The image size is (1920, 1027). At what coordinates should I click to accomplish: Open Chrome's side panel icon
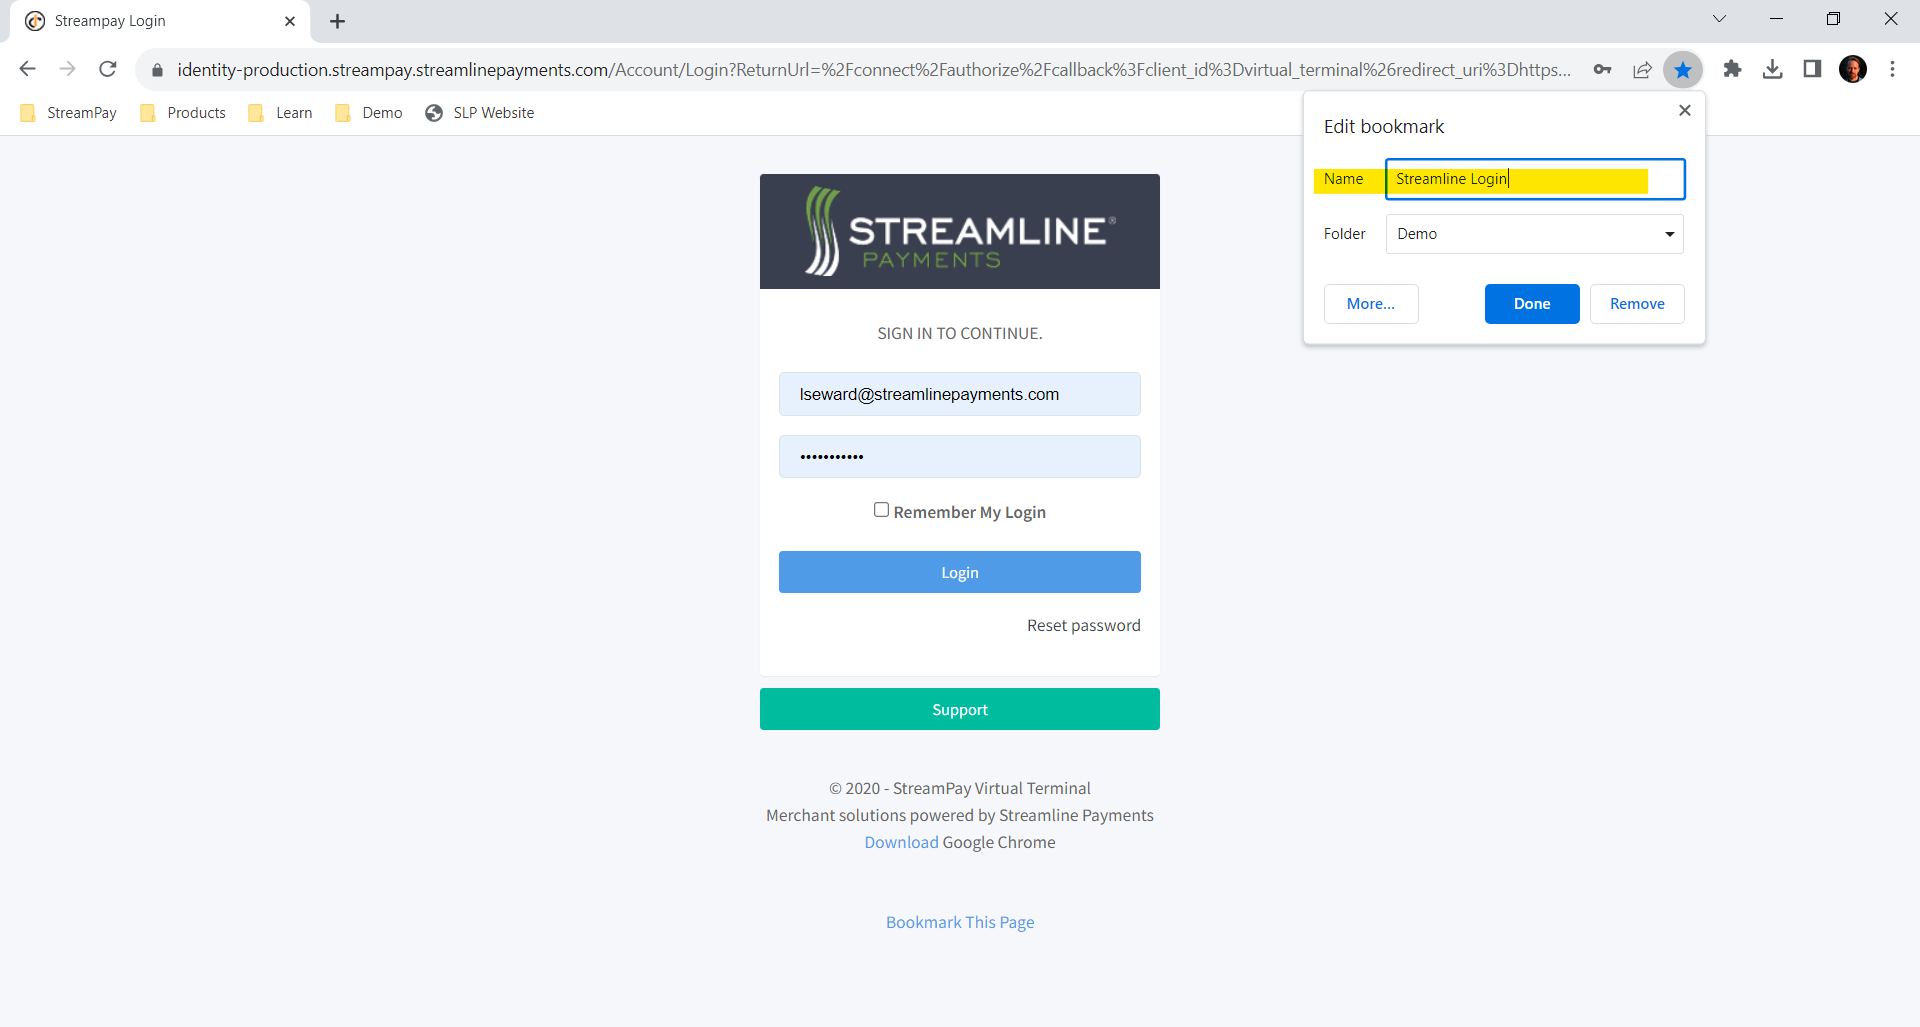1813,69
